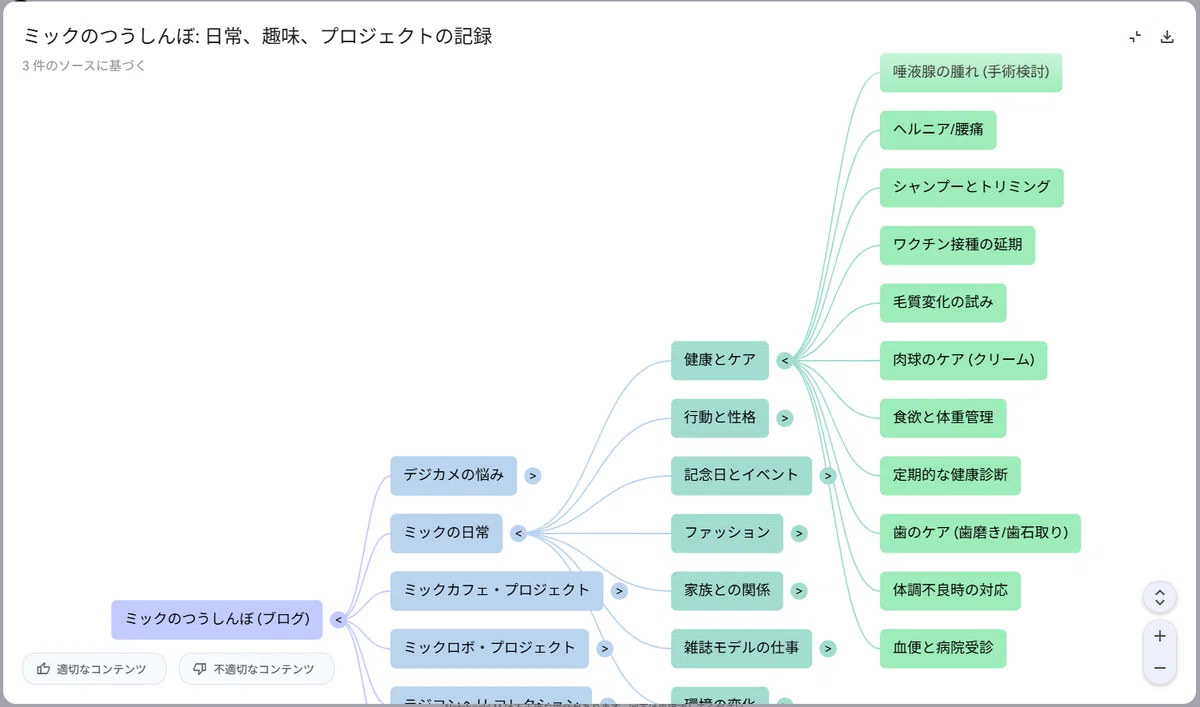This screenshot has width=1200, height=707.
Task: Click the 家族との関係 node label
Action: point(727,591)
